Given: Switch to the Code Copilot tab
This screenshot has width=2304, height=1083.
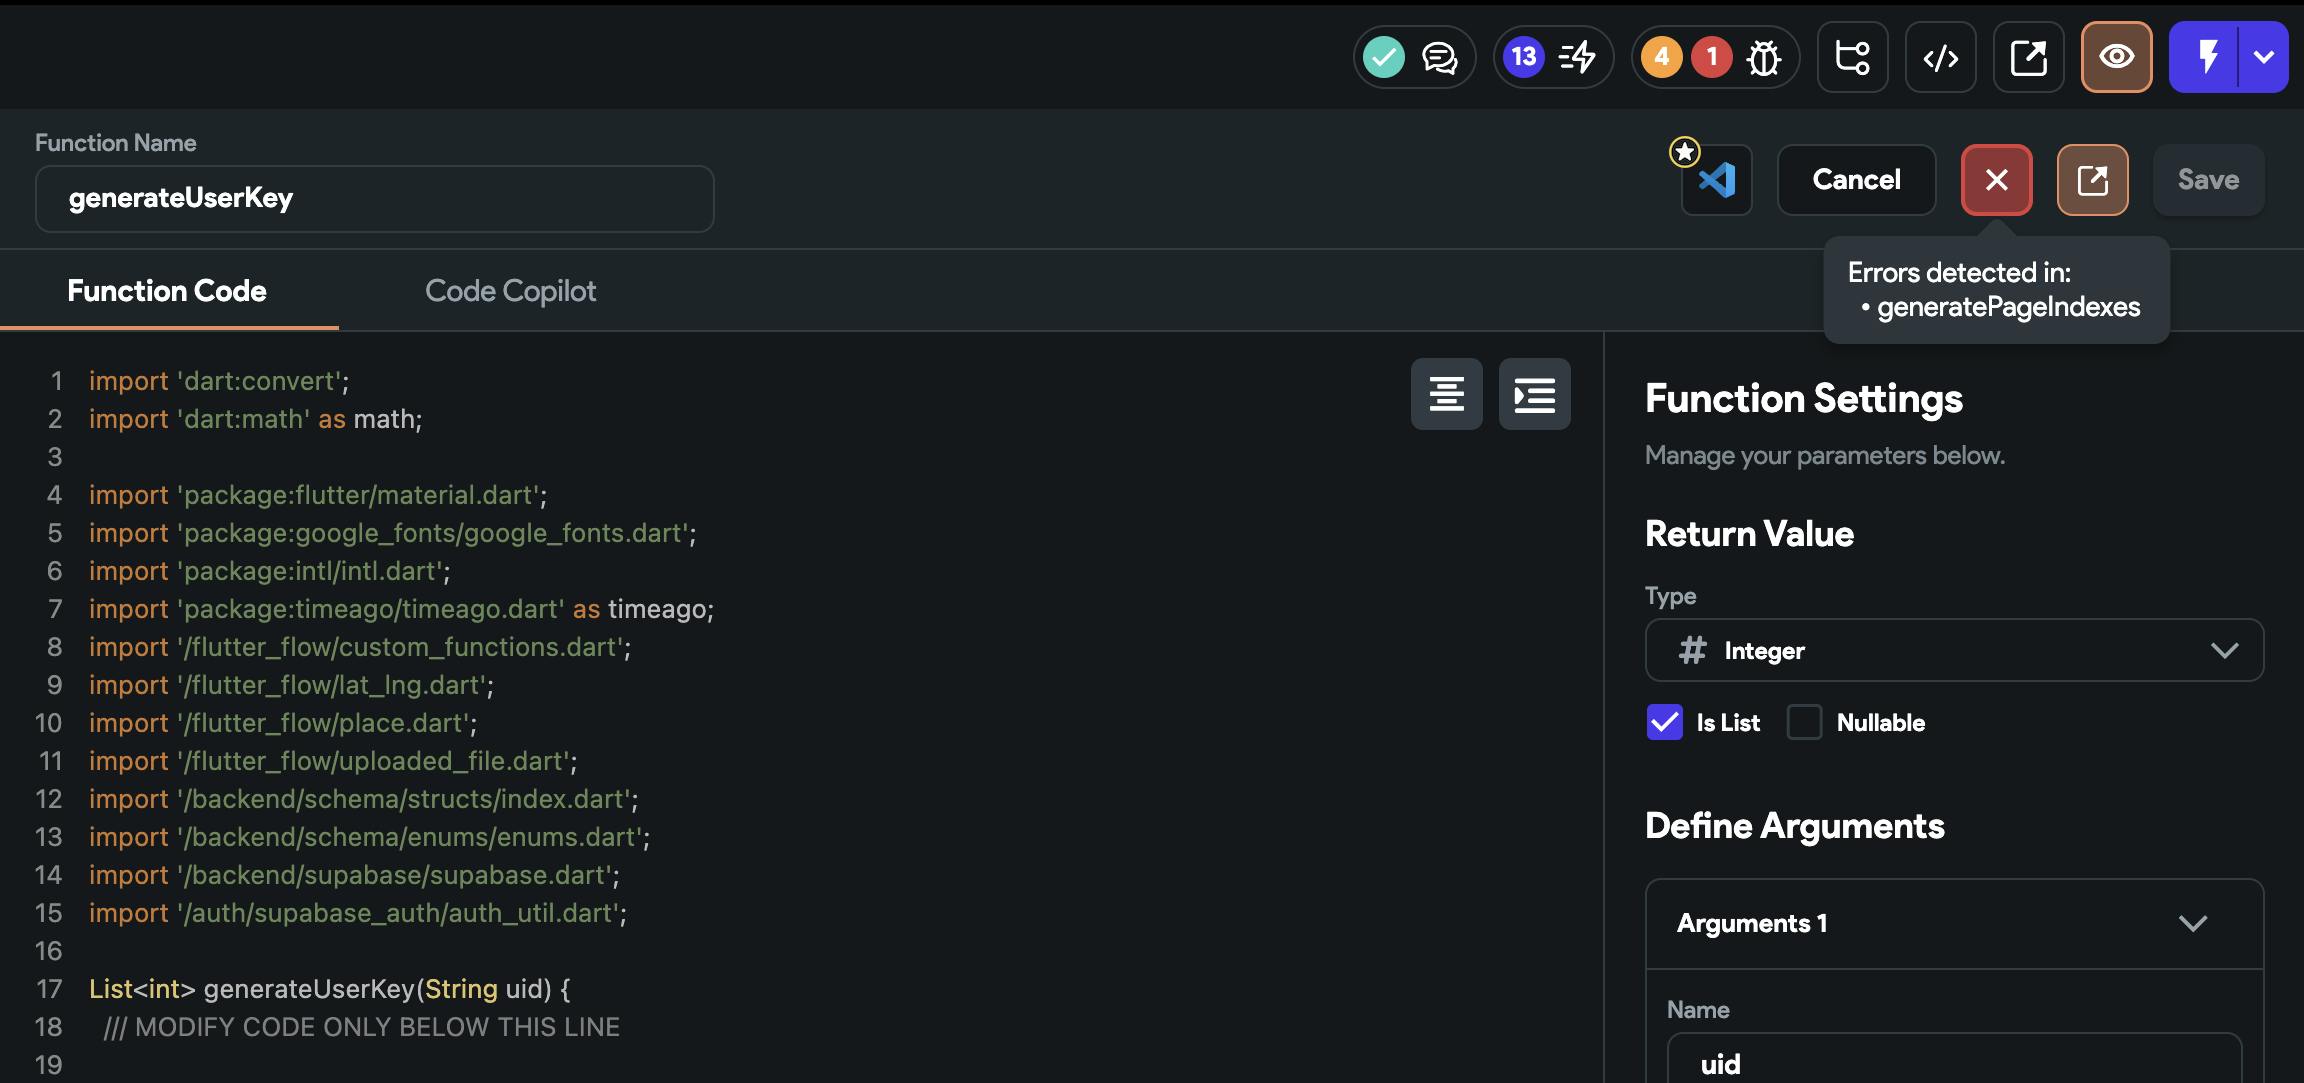Looking at the screenshot, I should 510,291.
